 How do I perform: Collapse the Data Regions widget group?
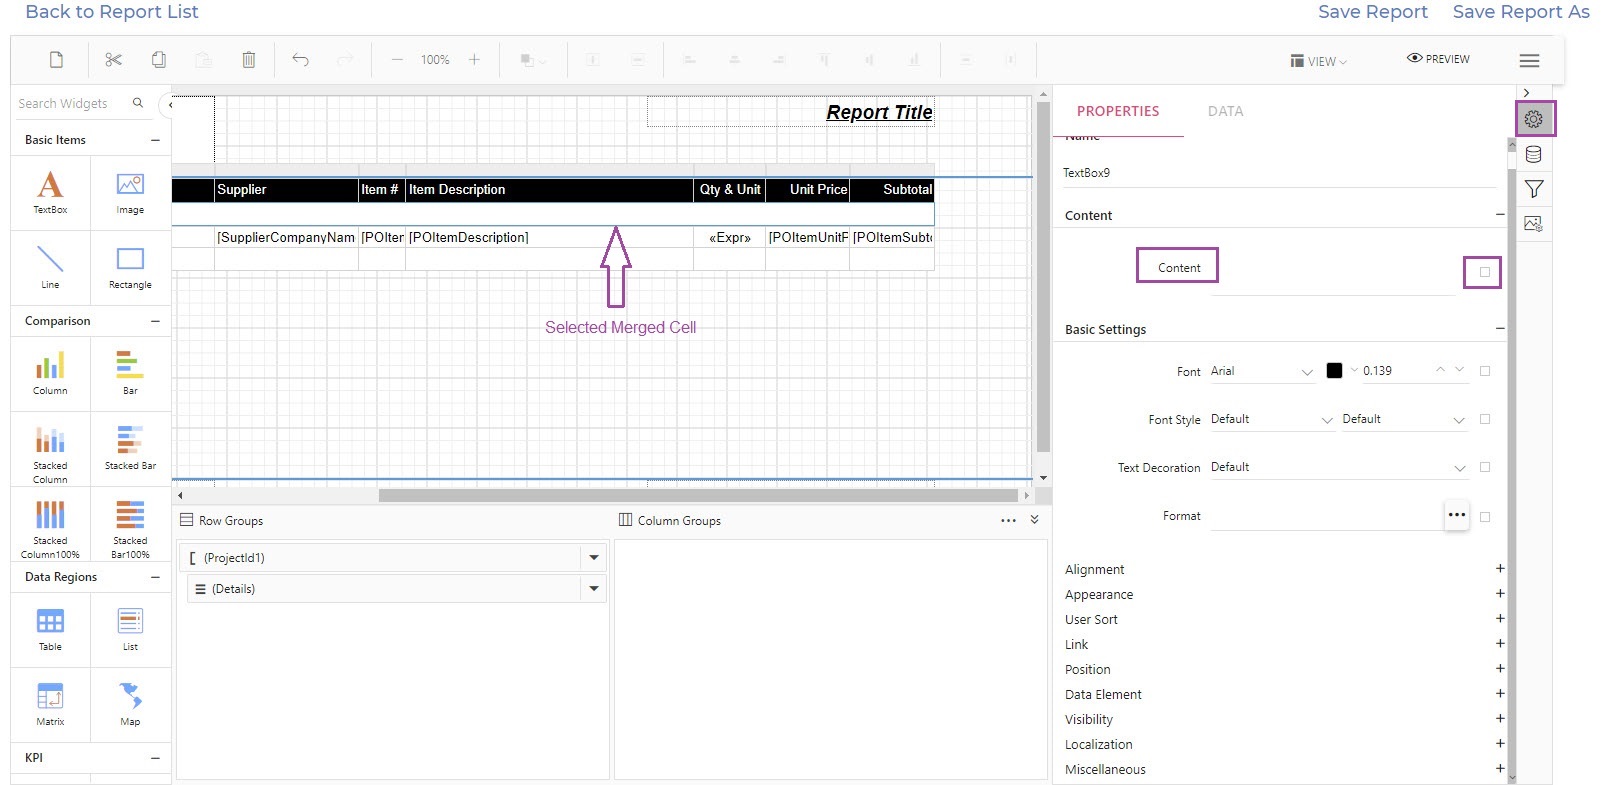155,577
